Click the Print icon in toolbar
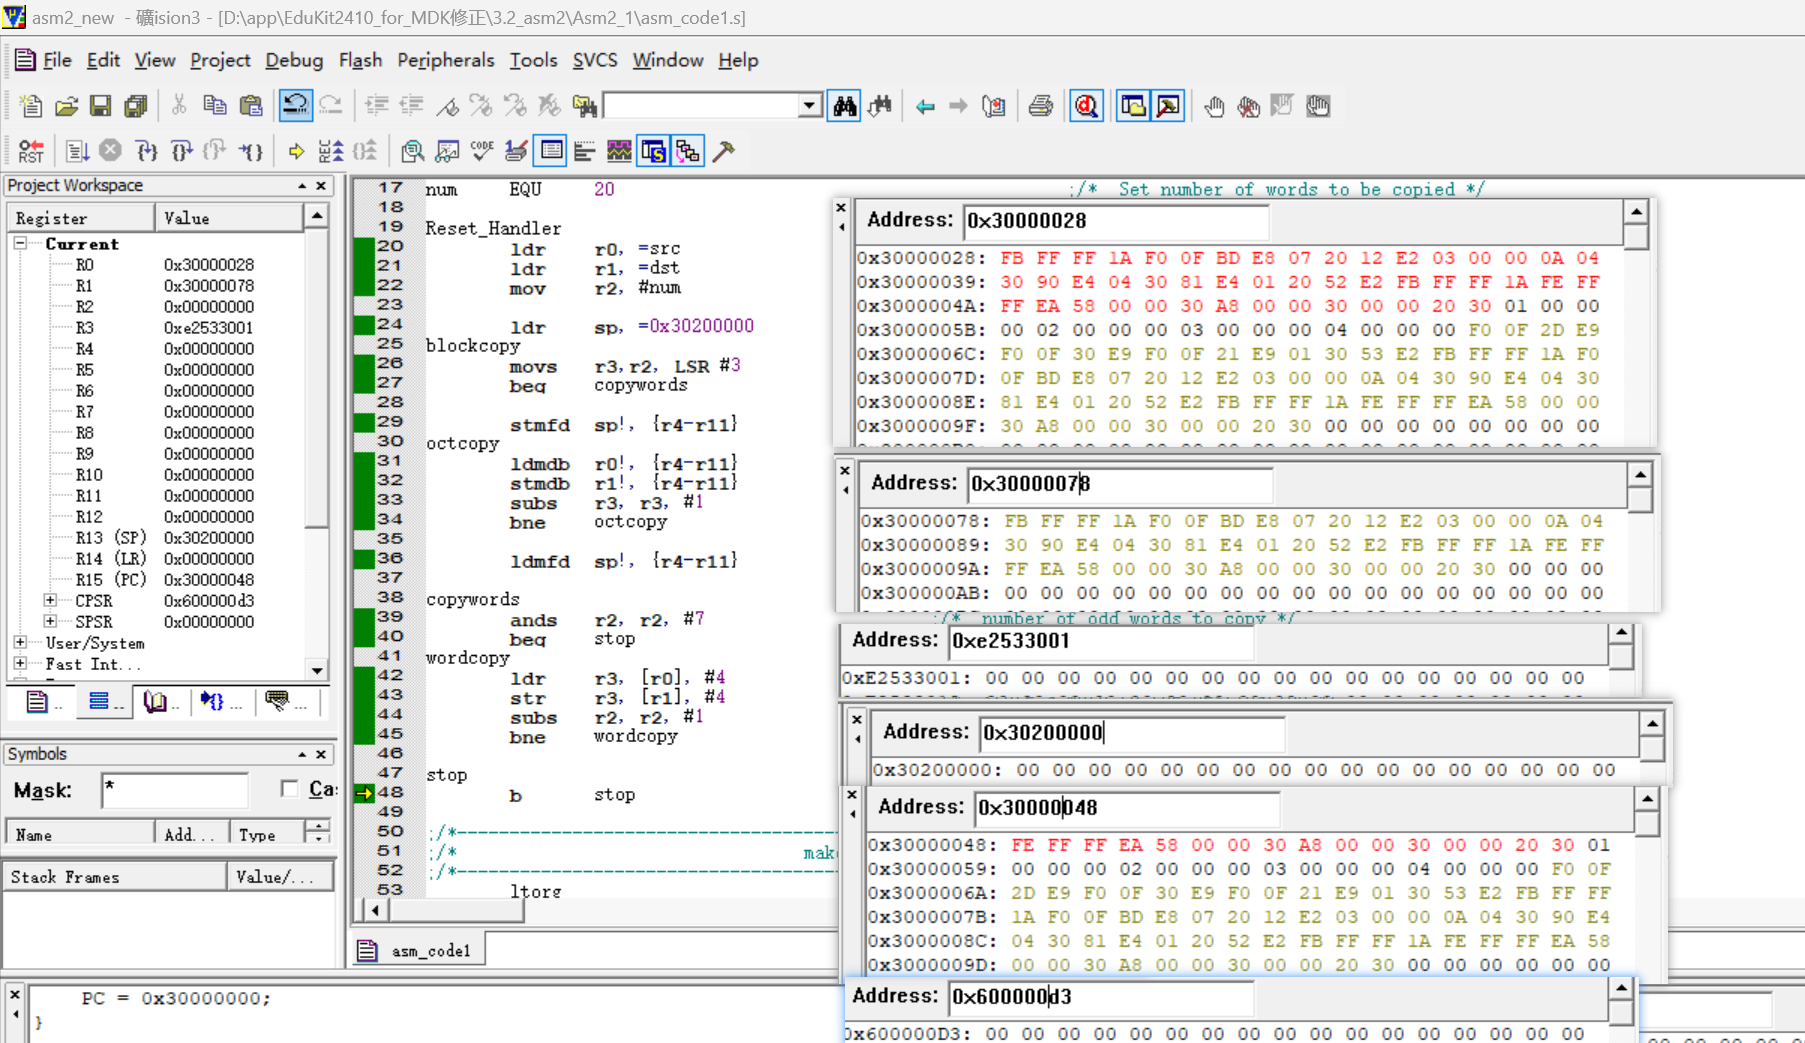Image resolution: width=1805 pixels, height=1043 pixels. (1040, 106)
